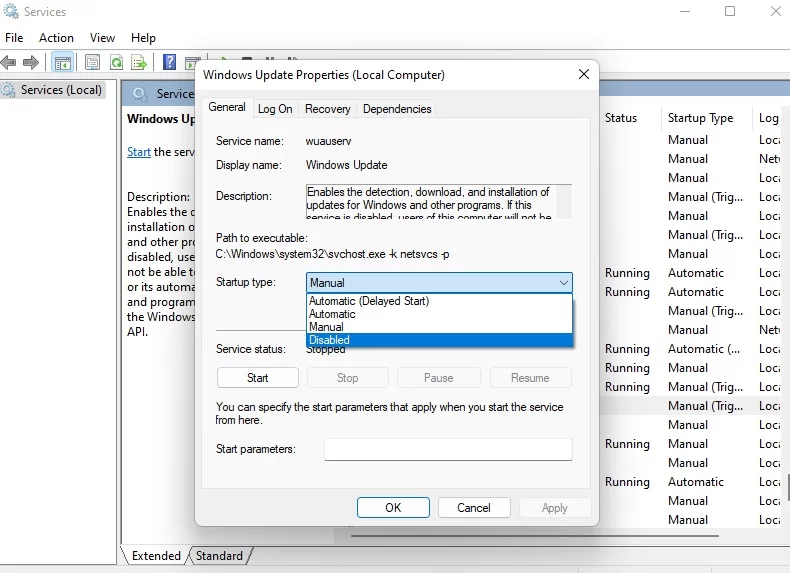Click the Resume service button

(530, 378)
